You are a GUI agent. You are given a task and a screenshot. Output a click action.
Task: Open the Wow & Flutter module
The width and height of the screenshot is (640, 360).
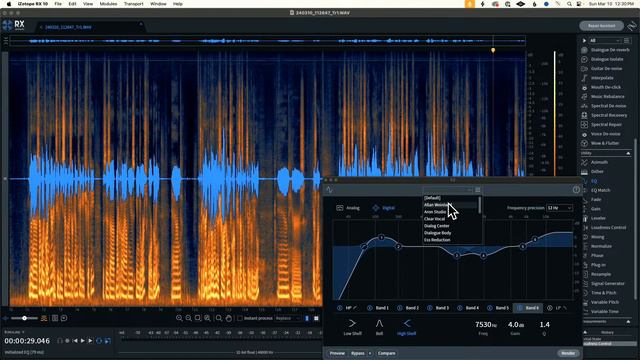[606, 143]
